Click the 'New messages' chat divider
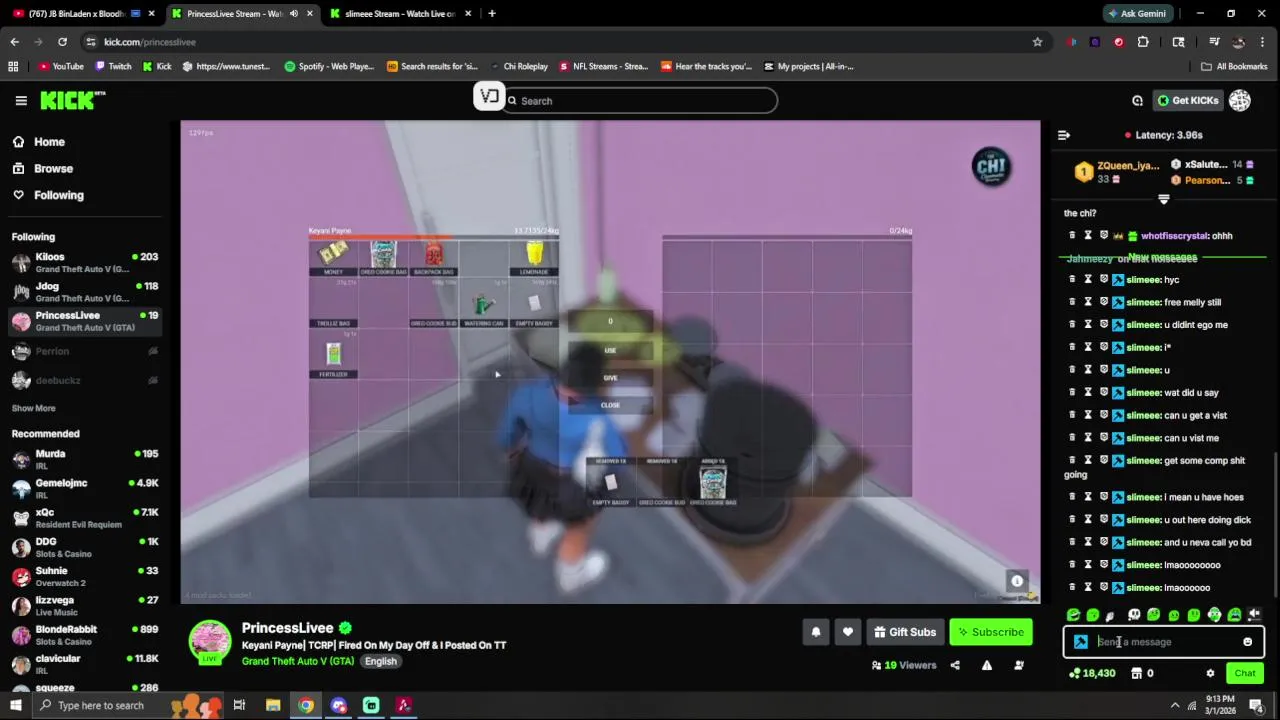Viewport: 1280px width, 720px height. coord(1162,258)
